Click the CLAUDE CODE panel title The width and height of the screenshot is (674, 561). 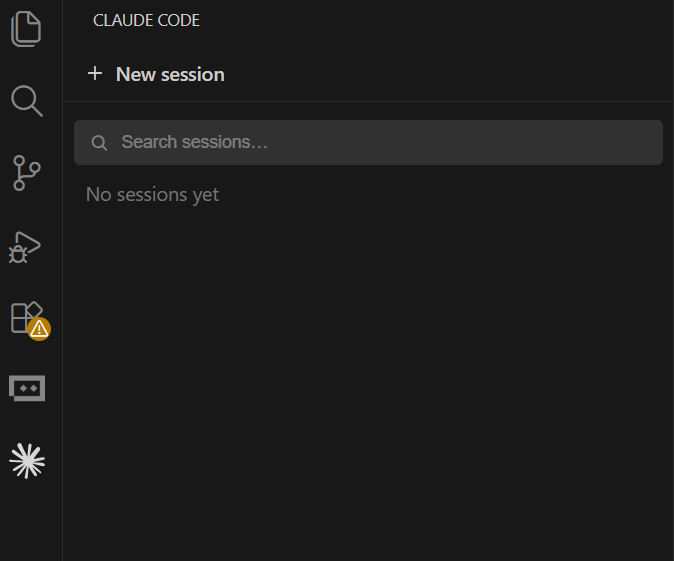pos(146,20)
